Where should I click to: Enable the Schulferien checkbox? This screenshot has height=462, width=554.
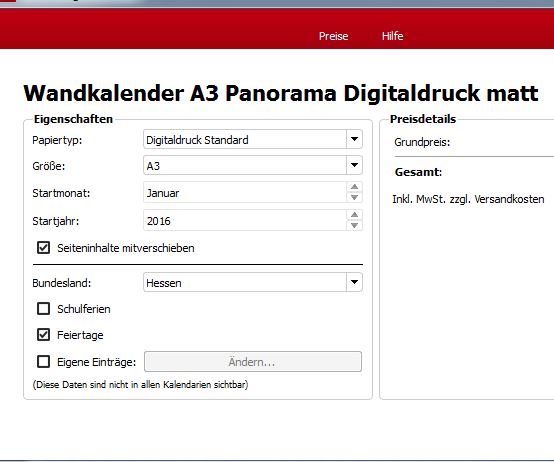[x=43, y=308]
